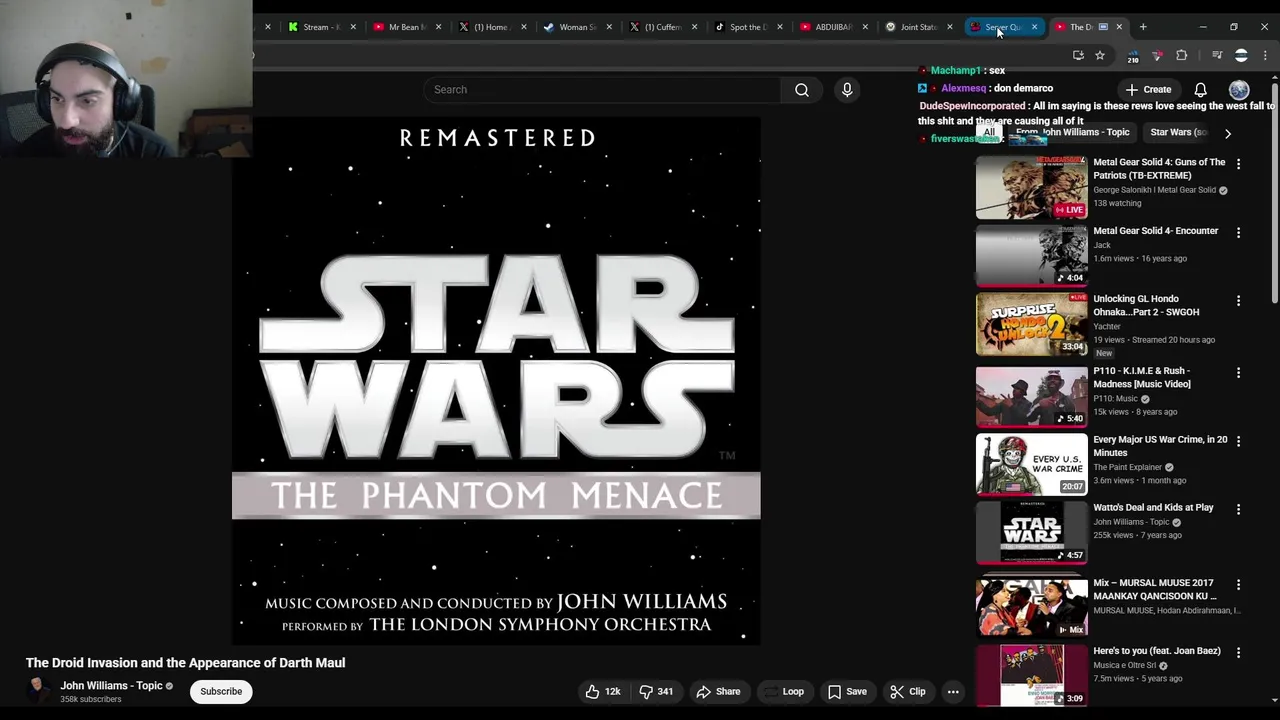The width and height of the screenshot is (1280, 720).
Task: Open the browser extensions puzzle icon
Action: (1181, 56)
